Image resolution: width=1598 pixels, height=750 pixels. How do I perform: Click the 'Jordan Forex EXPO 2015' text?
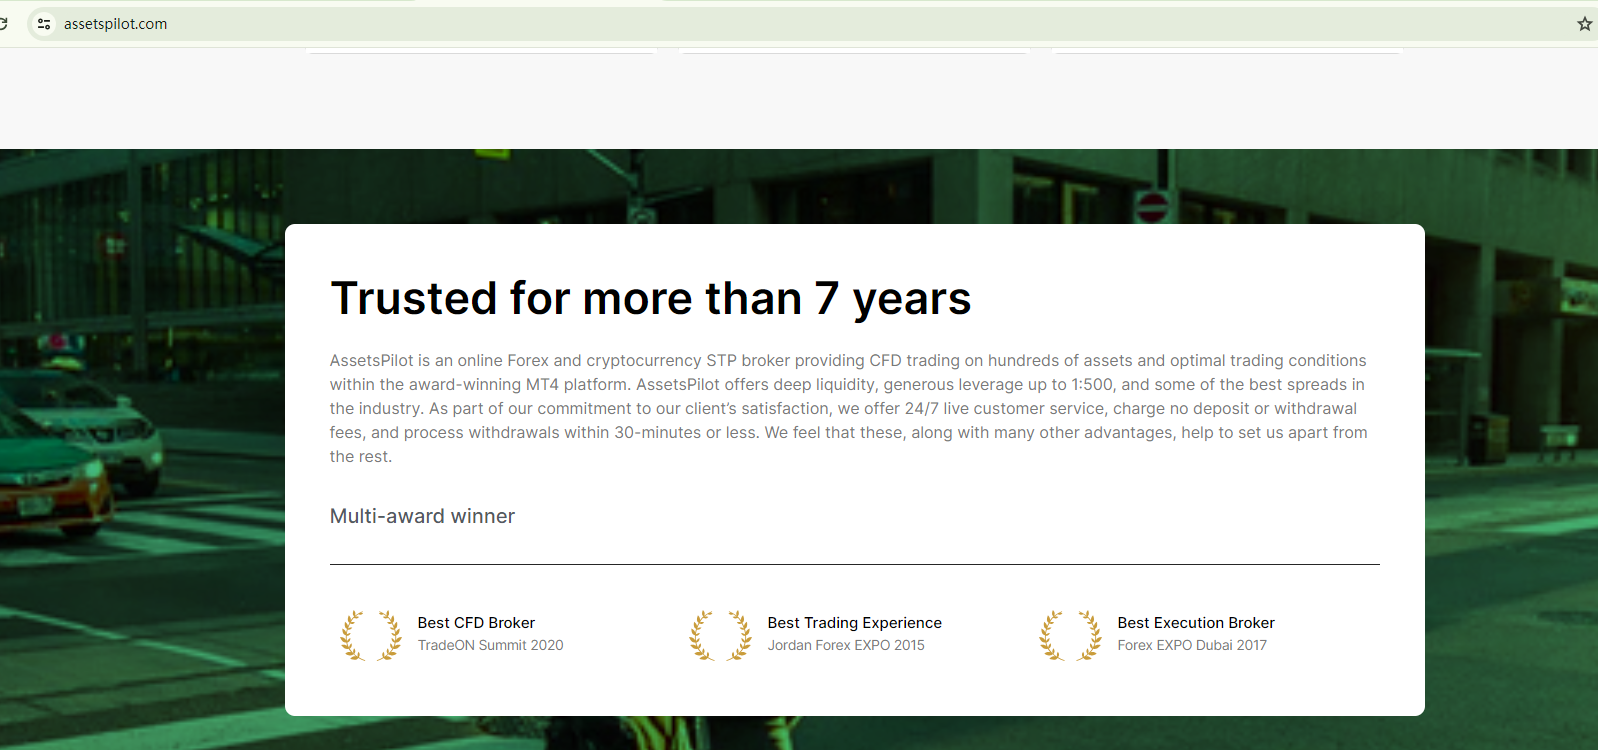click(x=846, y=646)
